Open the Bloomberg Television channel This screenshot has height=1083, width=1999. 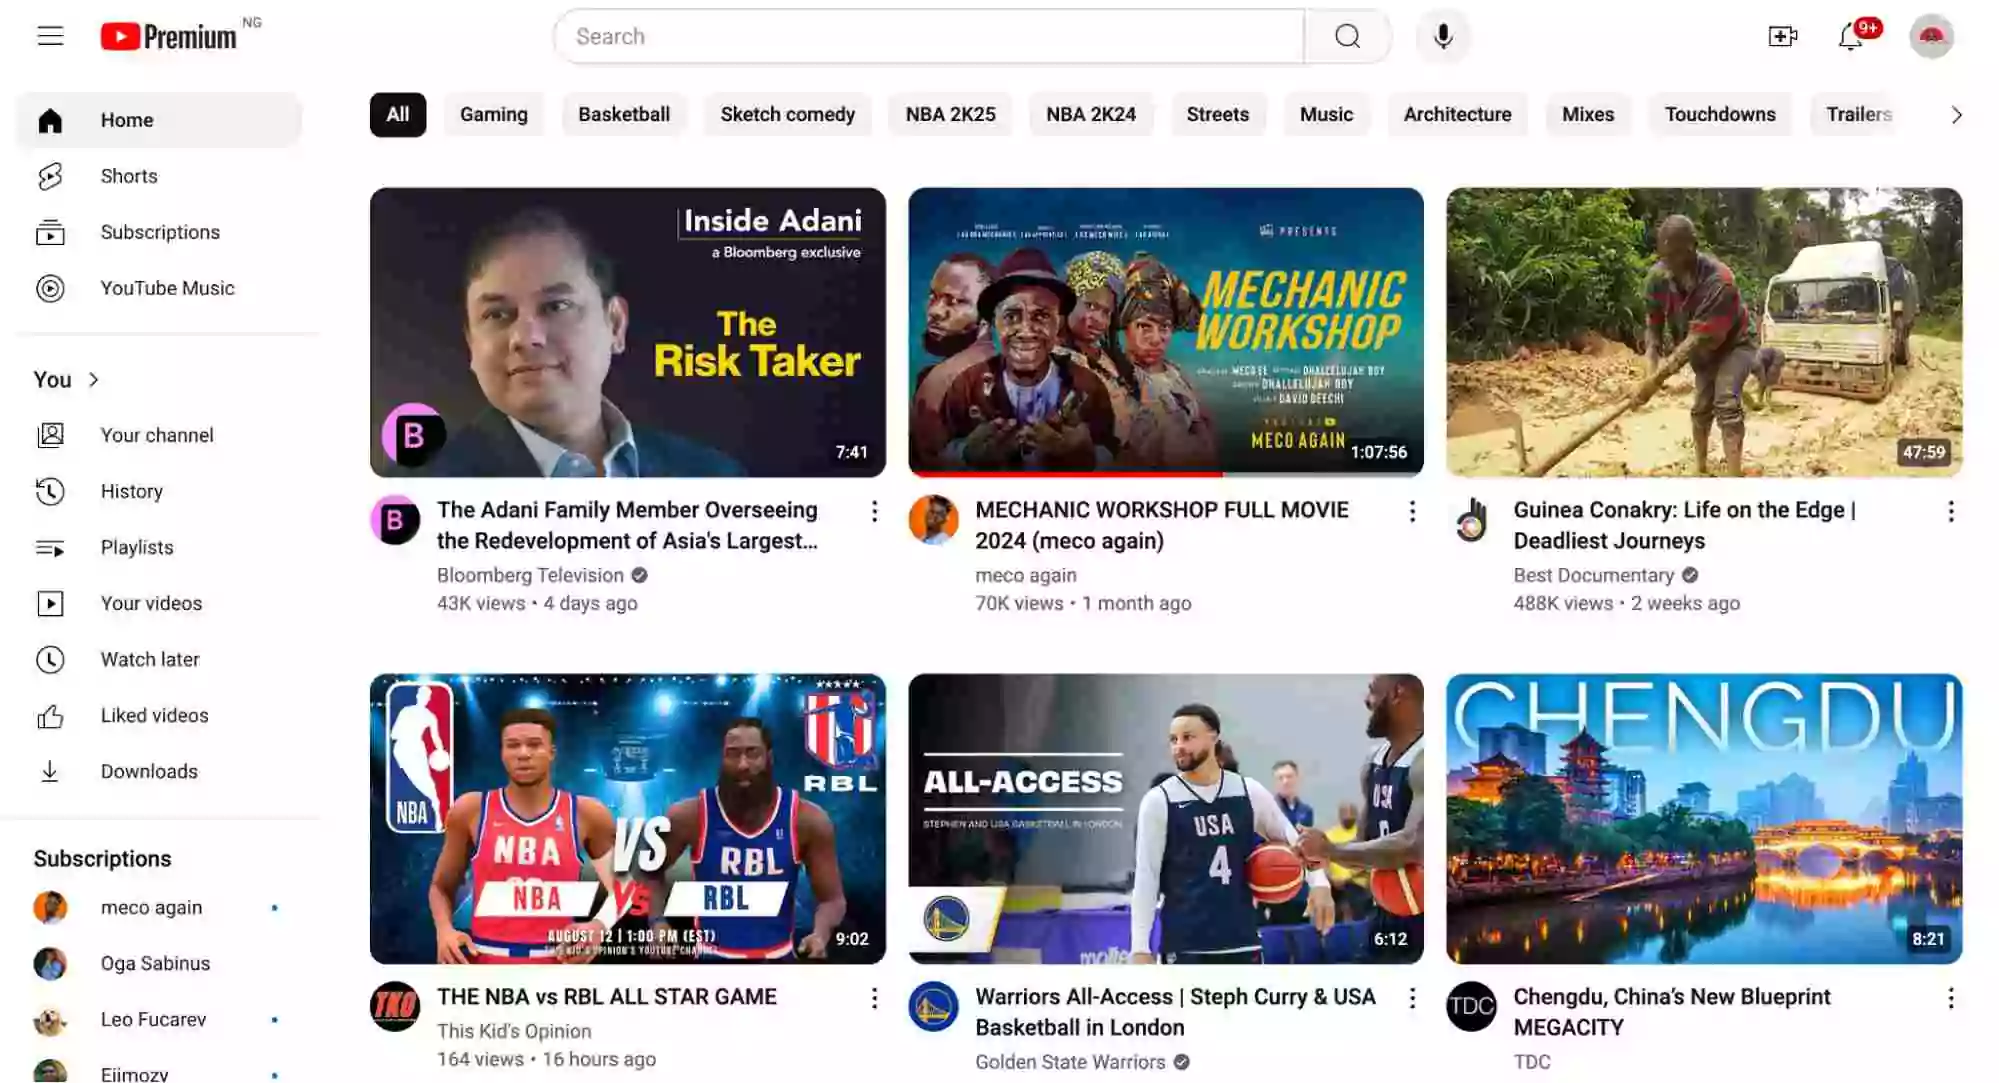529,575
